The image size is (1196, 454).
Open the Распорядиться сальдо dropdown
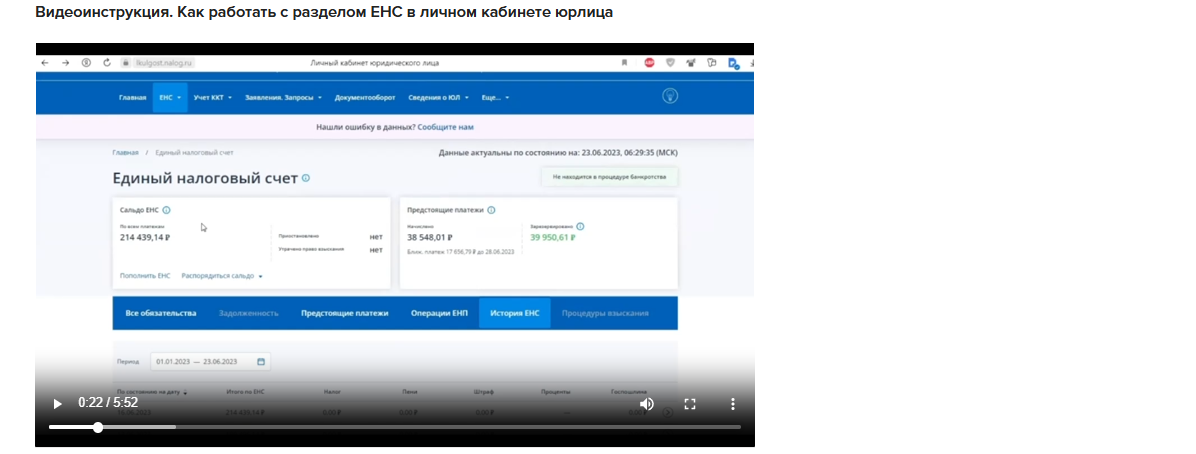tap(221, 275)
